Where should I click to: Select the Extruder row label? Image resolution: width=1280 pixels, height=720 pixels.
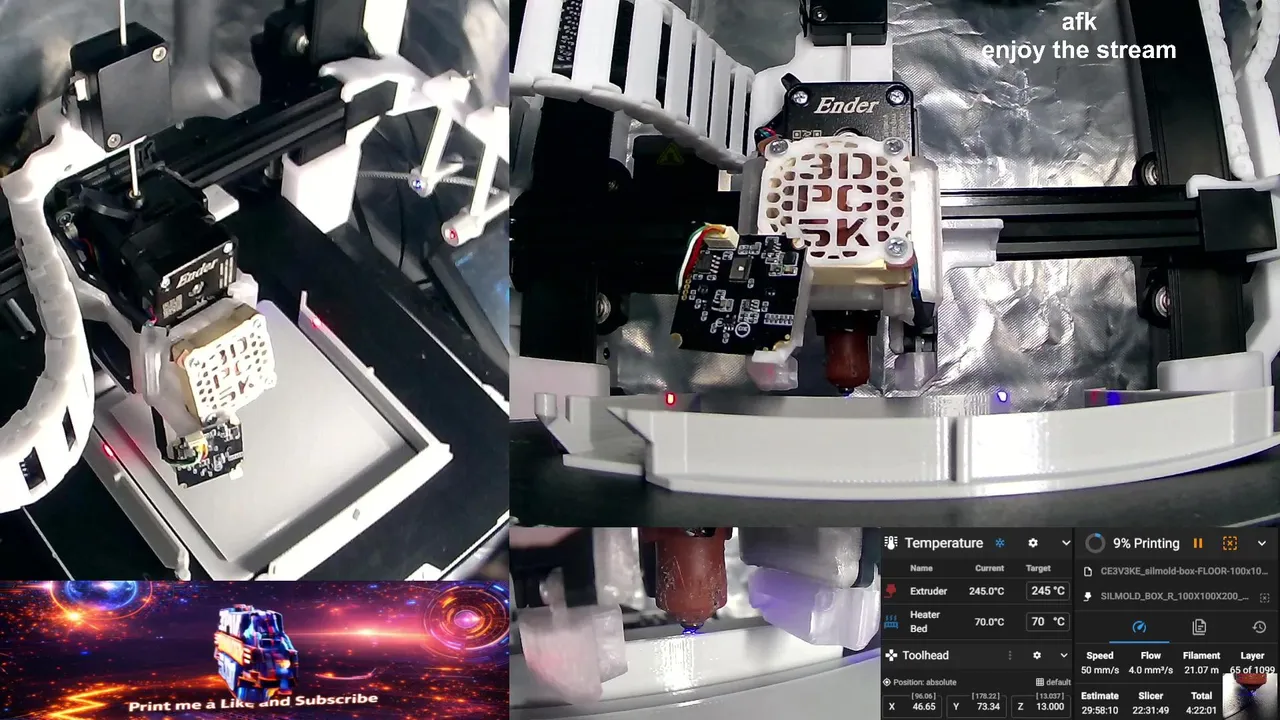tap(928, 591)
